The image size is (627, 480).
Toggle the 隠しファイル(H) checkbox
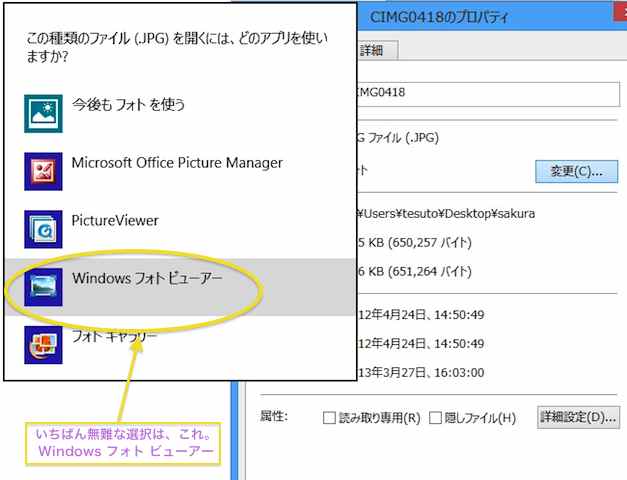coord(435,417)
